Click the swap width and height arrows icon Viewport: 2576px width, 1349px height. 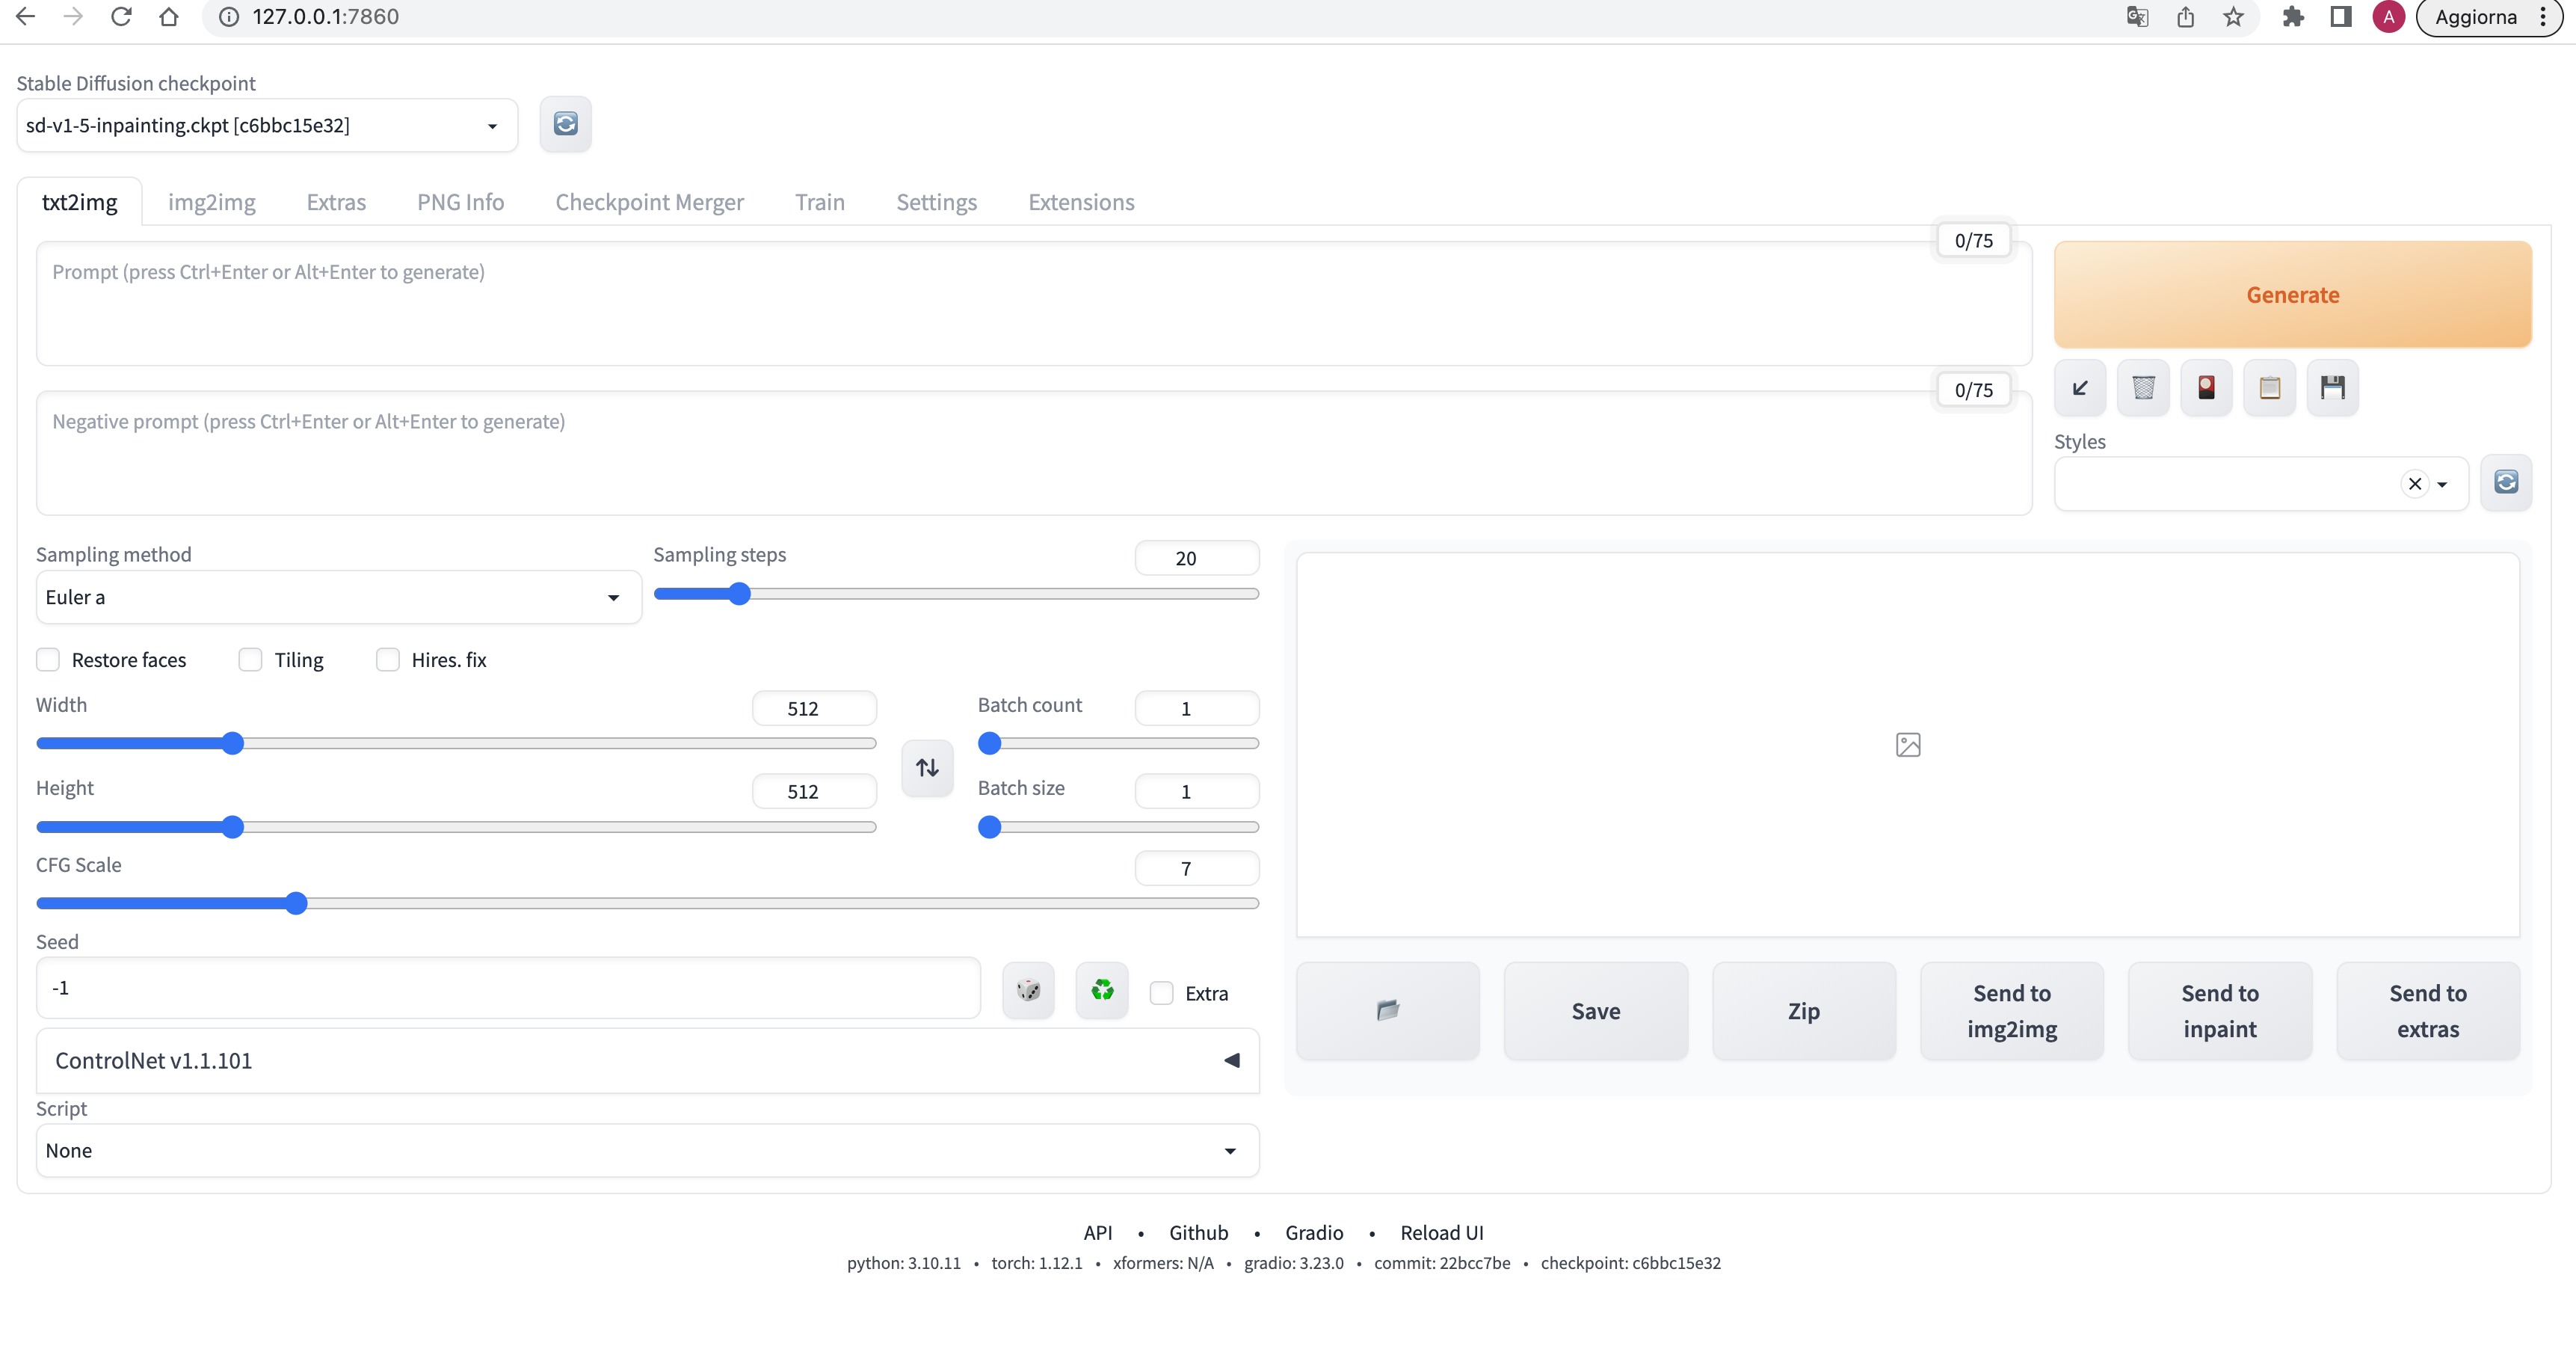(927, 767)
